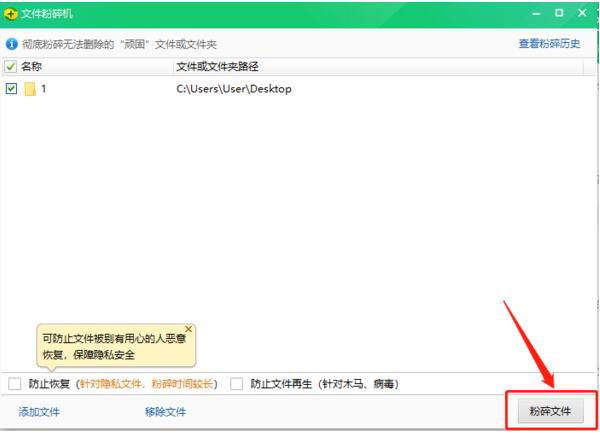This screenshot has width=600, height=435.
Task: Enable the 防止恢复 option
Action: tap(14, 383)
